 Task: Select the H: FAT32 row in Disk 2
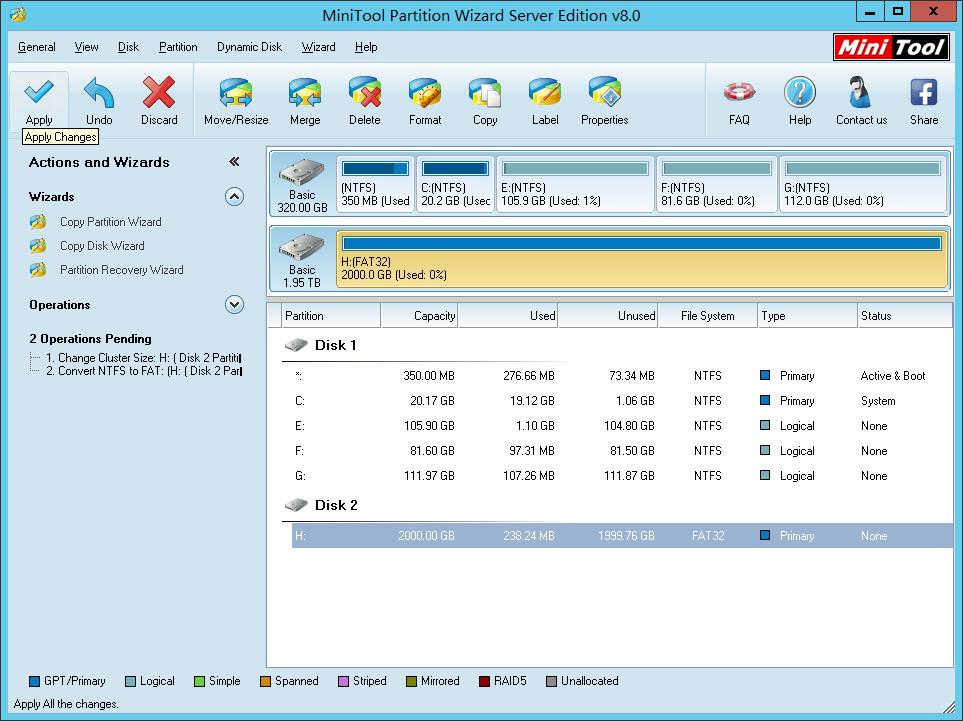[x=622, y=536]
